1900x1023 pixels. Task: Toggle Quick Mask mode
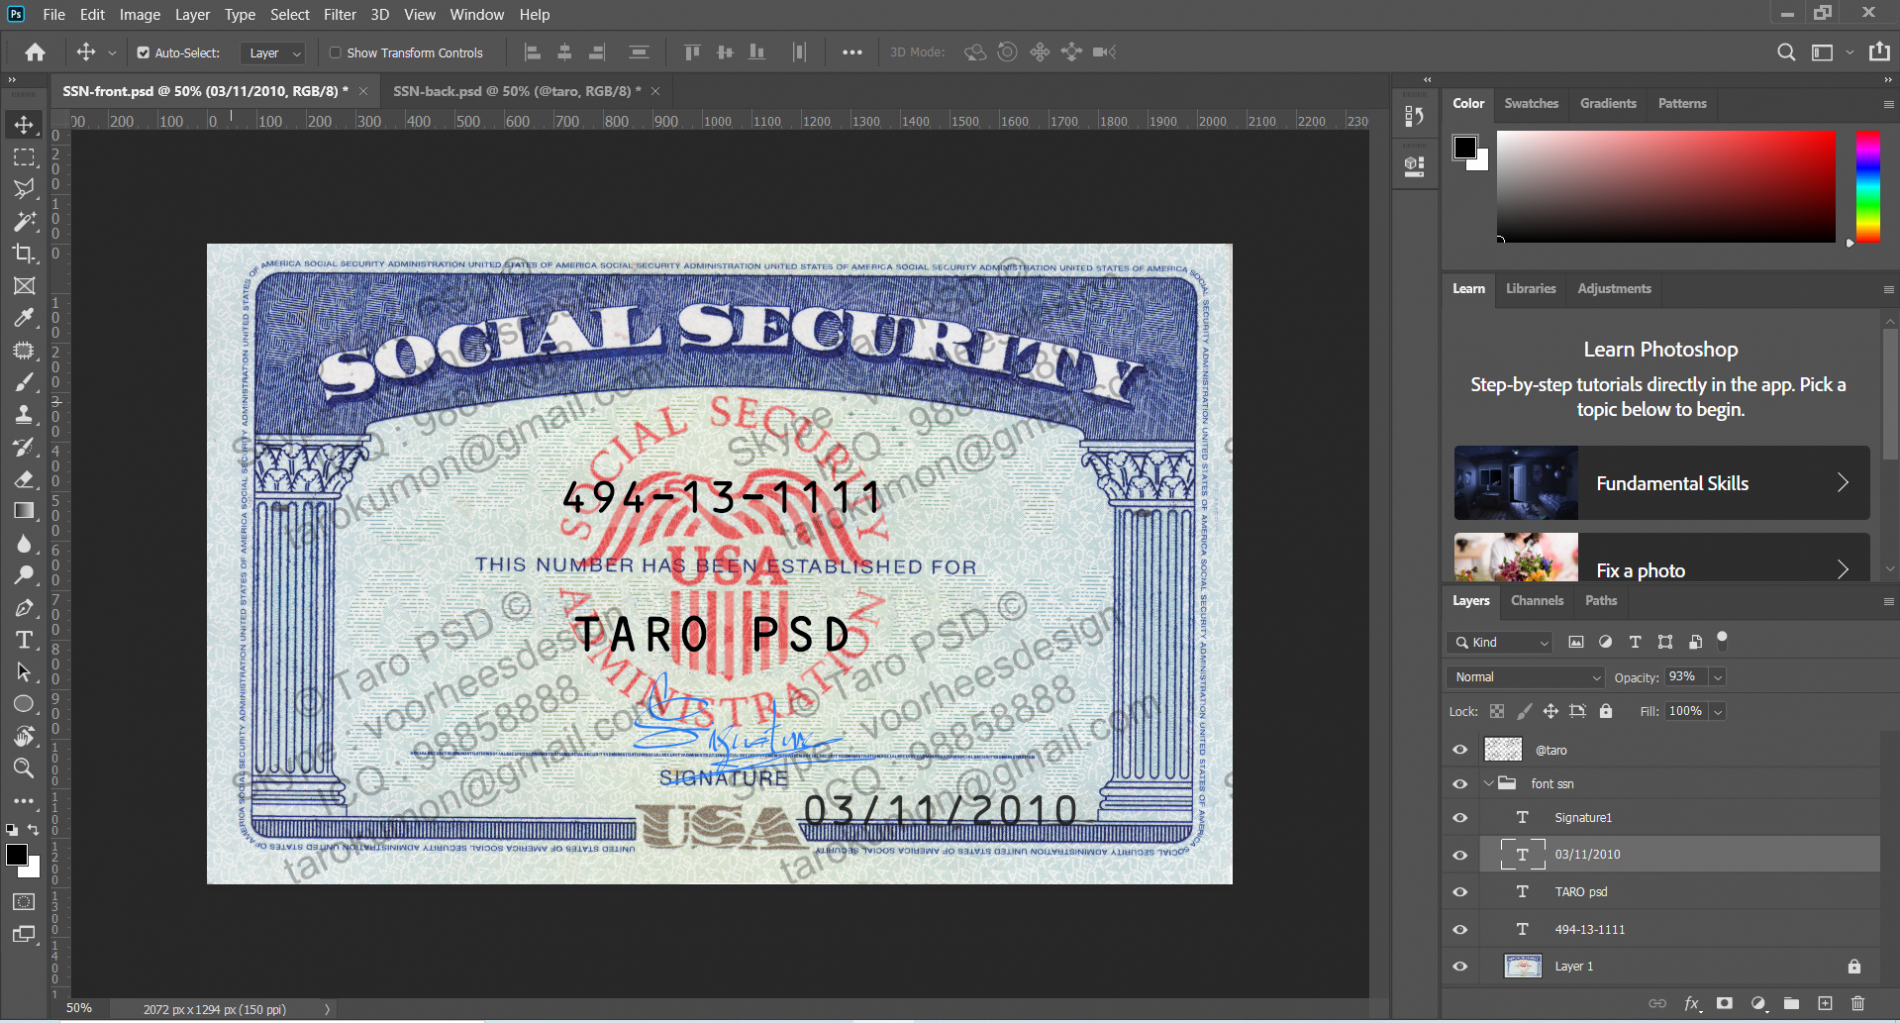point(24,902)
